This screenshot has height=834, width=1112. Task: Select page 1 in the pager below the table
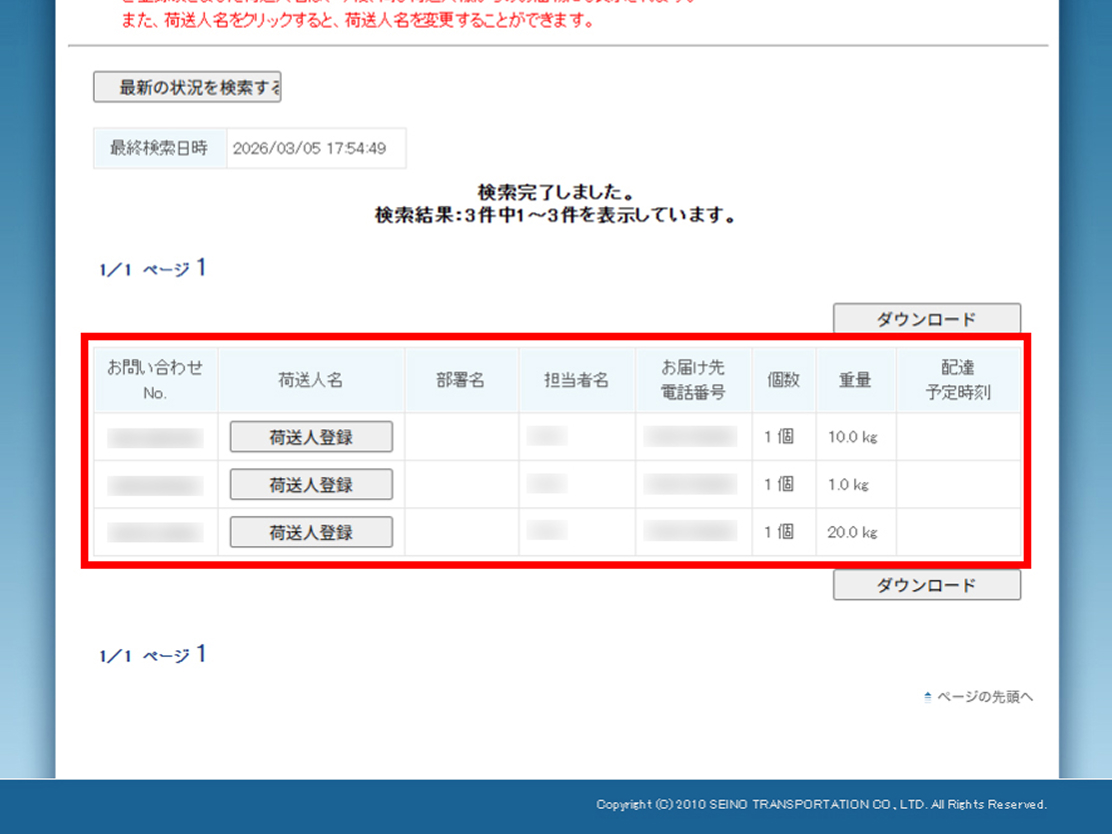pyautogui.click(x=201, y=653)
